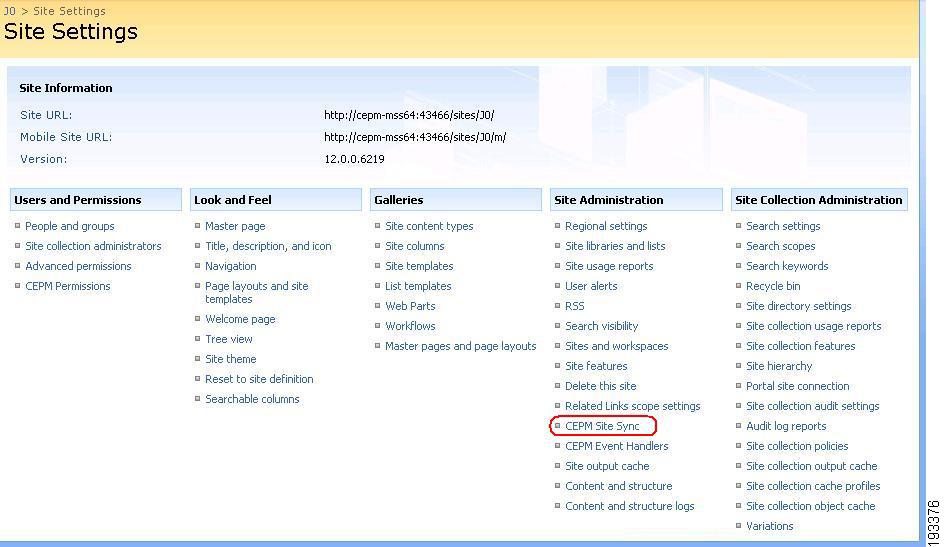This screenshot has height=547, width=945.
Task: Open the People and groups link
Action: (x=69, y=226)
